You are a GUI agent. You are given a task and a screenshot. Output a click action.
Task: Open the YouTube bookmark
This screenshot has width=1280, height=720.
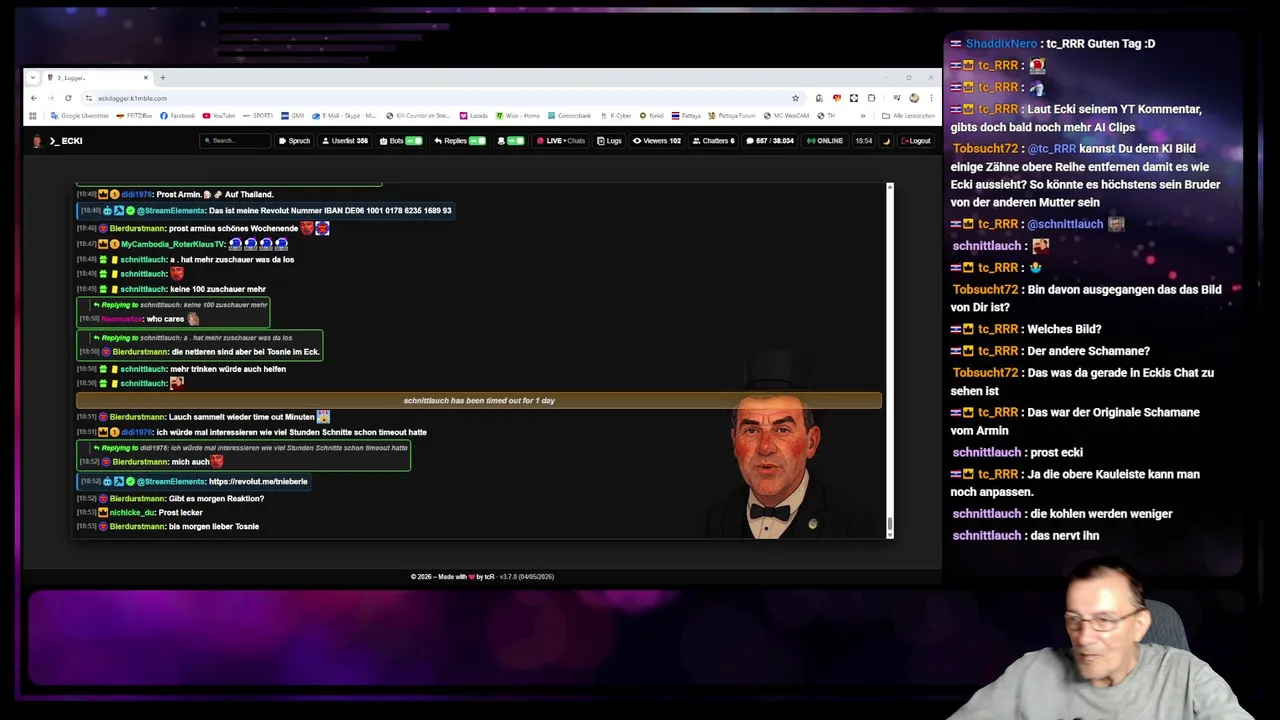pyautogui.click(x=219, y=116)
